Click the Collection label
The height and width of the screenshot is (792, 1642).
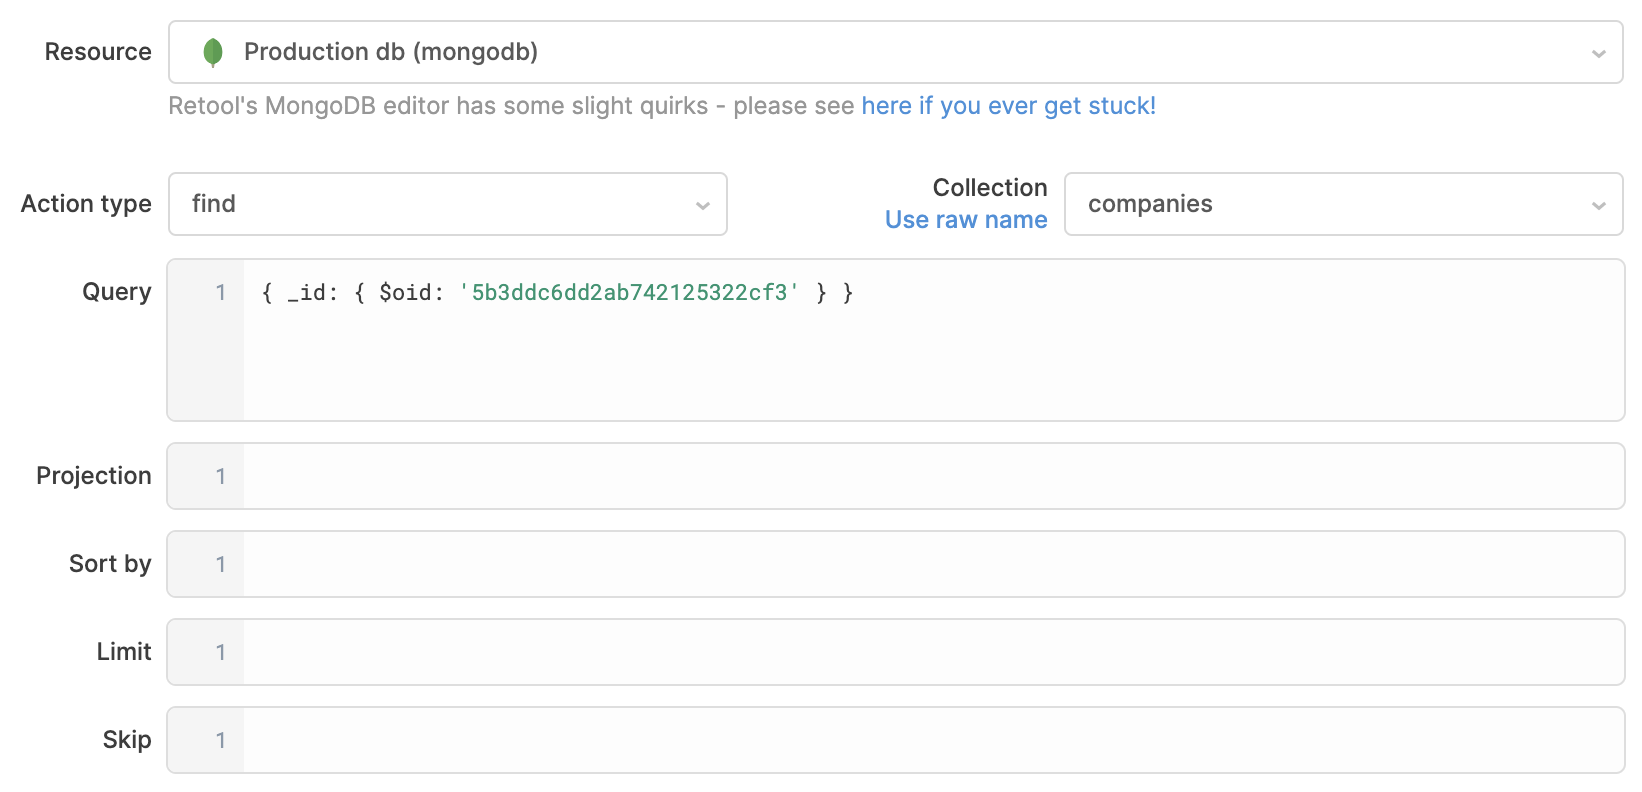[x=990, y=188]
